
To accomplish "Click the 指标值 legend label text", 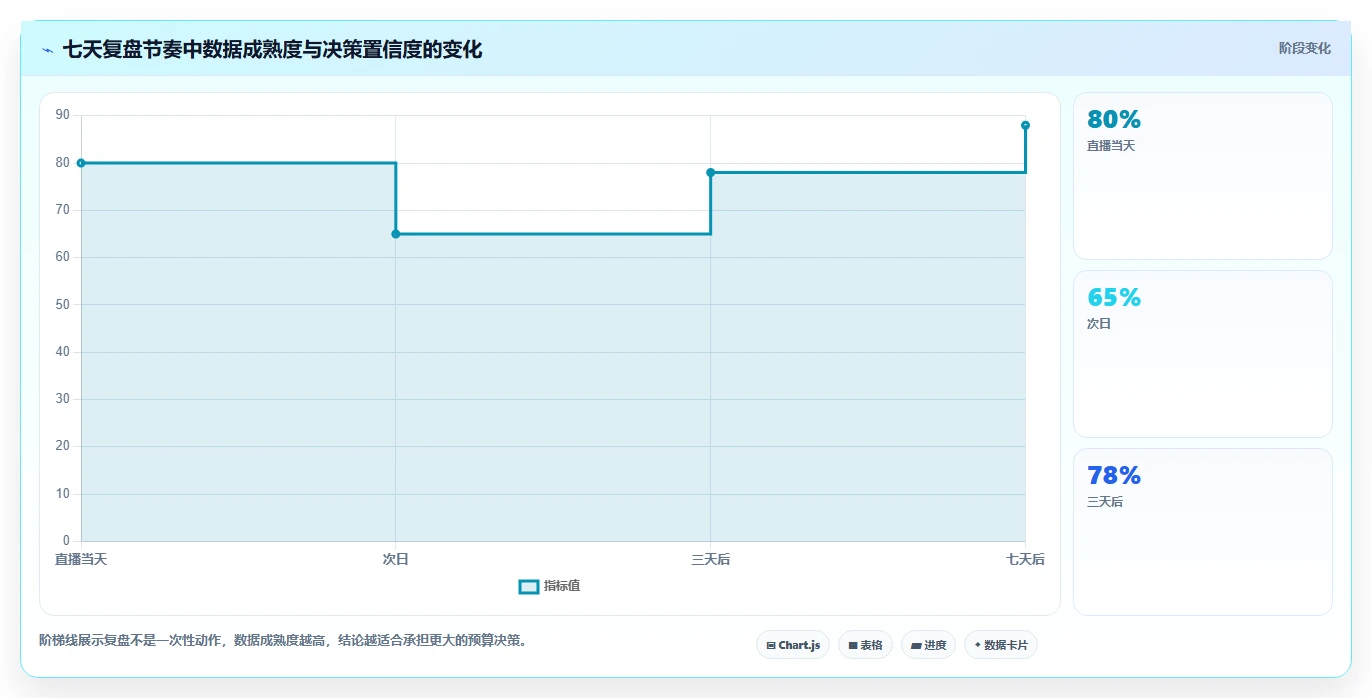I will point(562,586).
